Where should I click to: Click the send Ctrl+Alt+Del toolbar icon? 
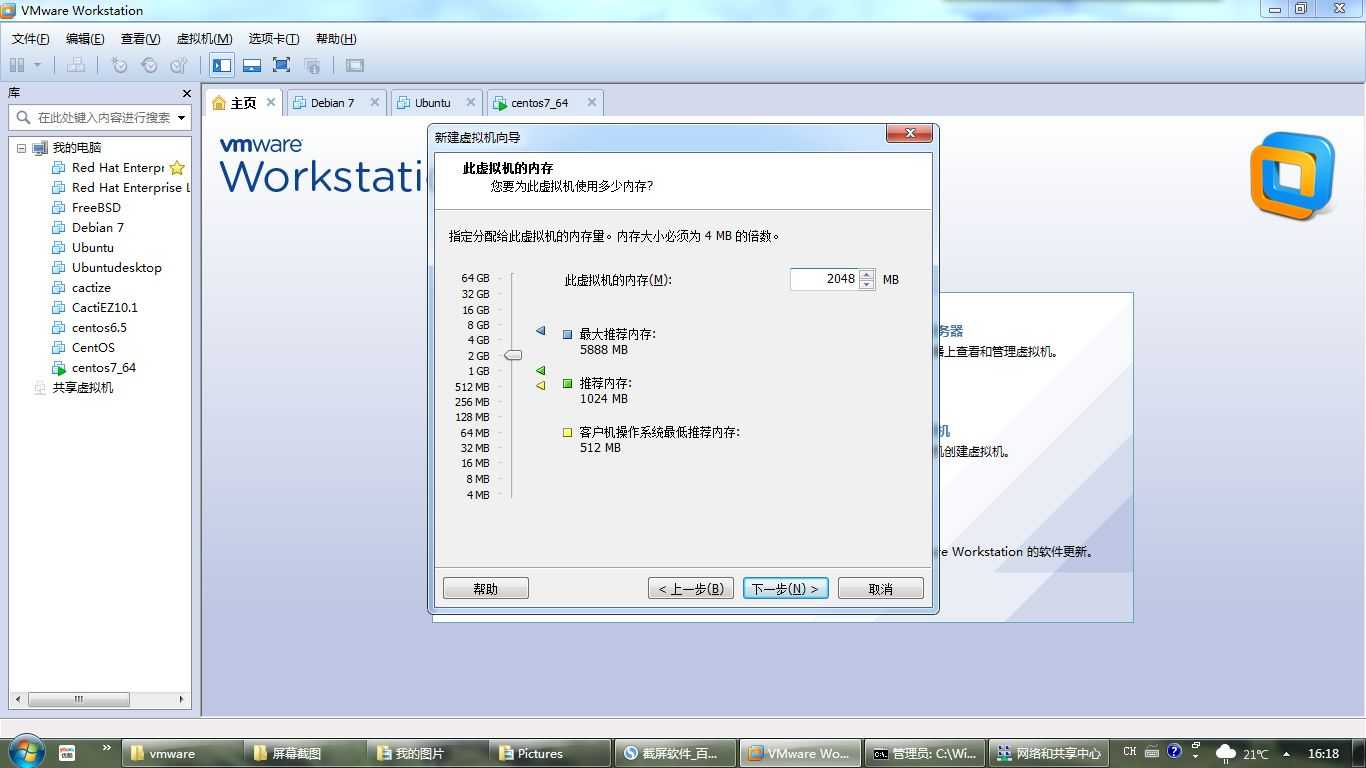[x=76, y=65]
